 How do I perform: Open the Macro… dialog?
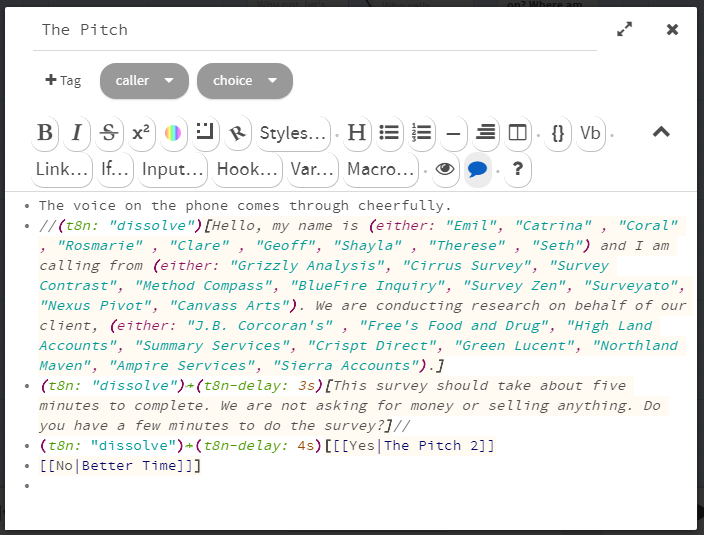click(380, 170)
